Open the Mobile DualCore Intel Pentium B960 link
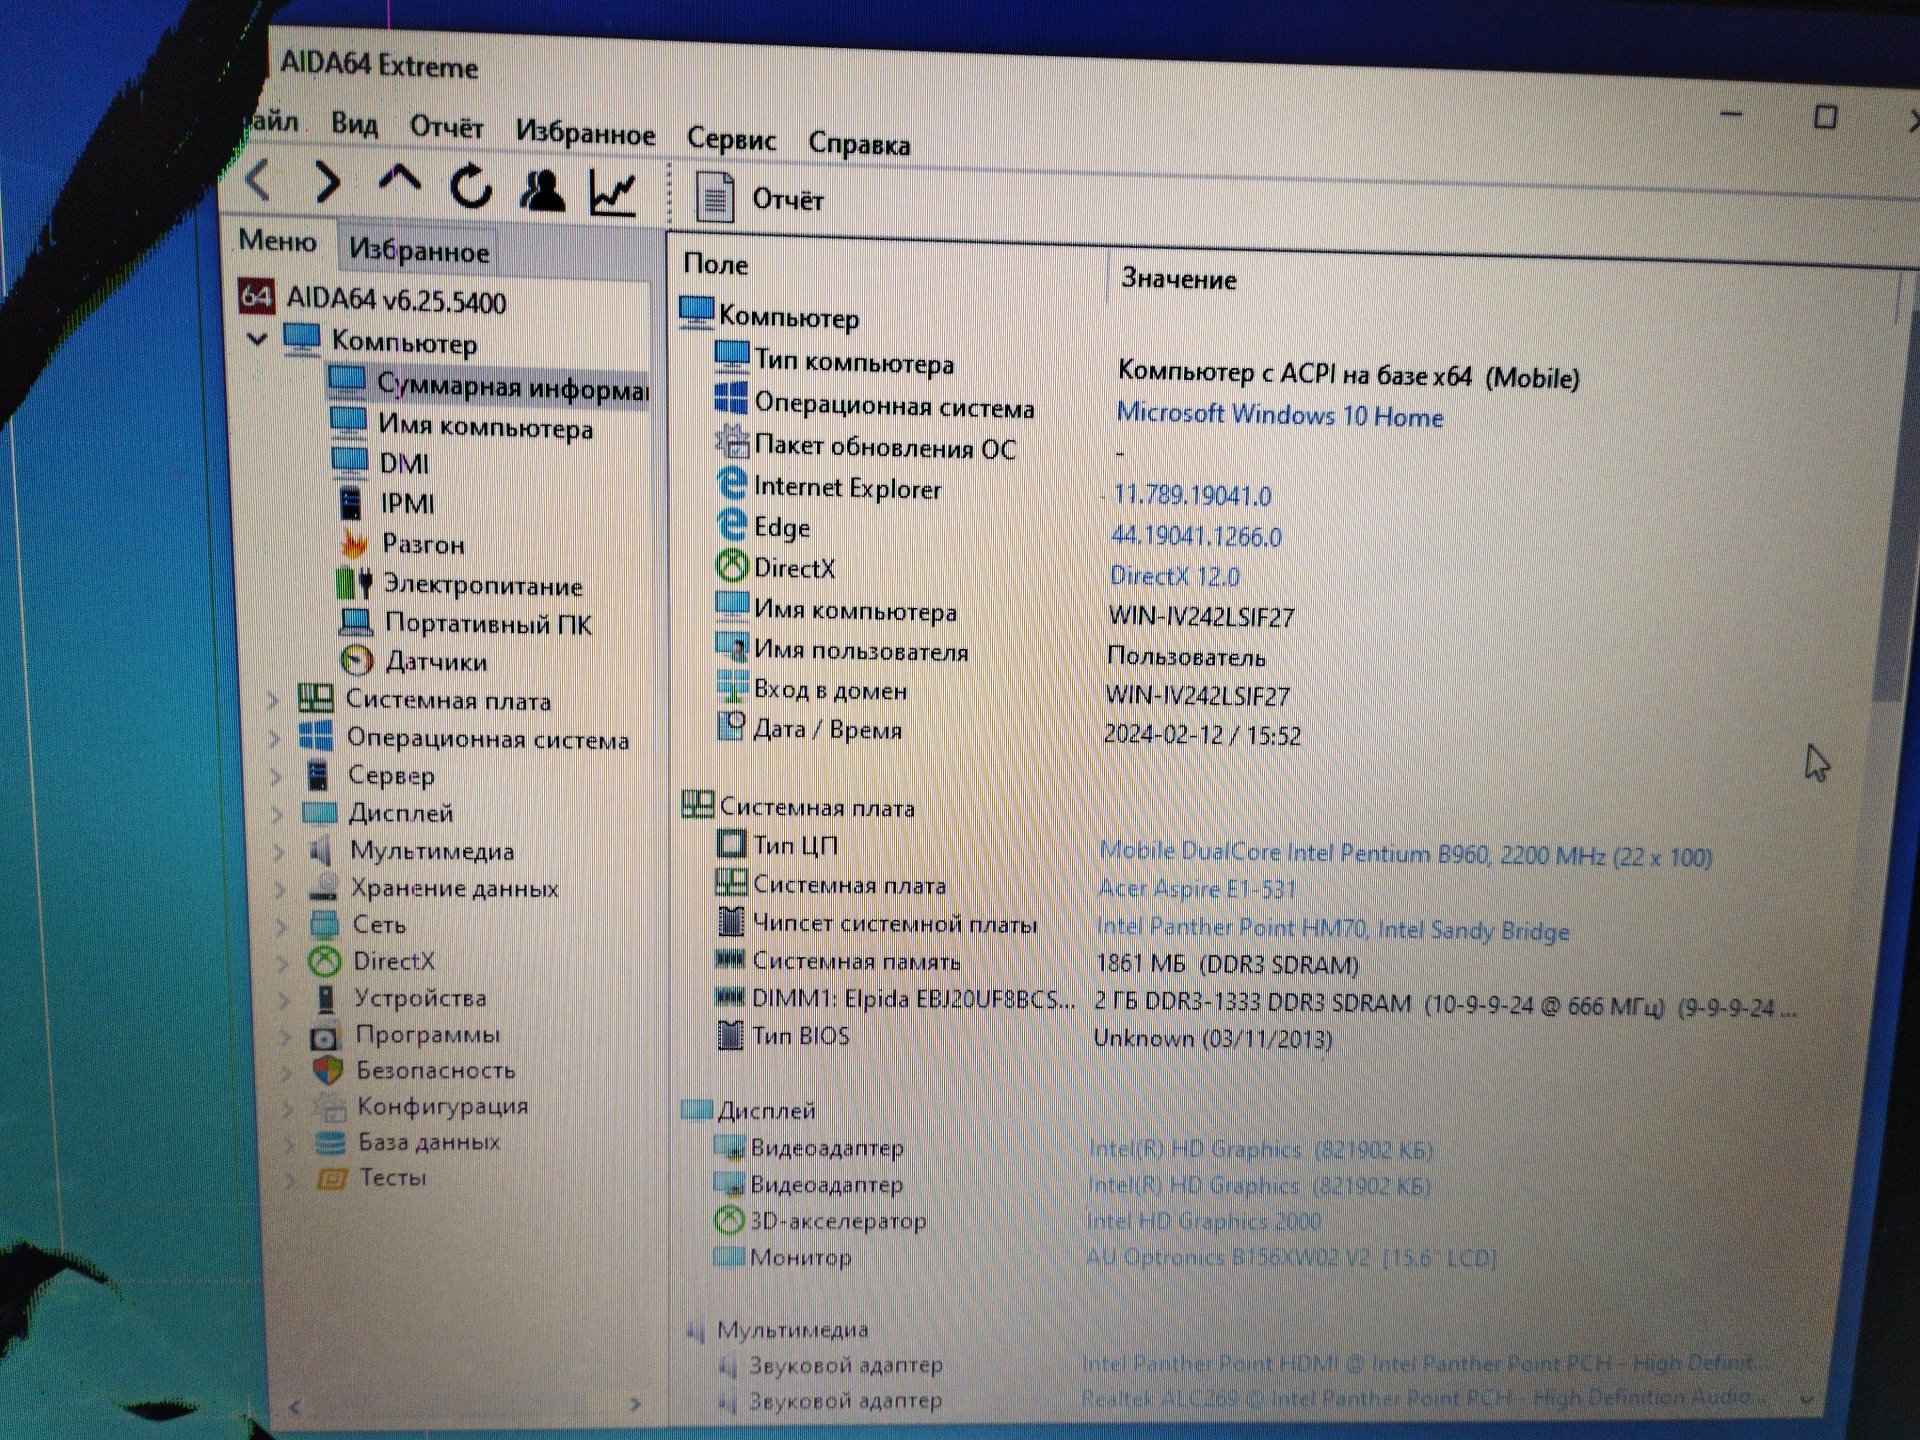 tap(1404, 854)
